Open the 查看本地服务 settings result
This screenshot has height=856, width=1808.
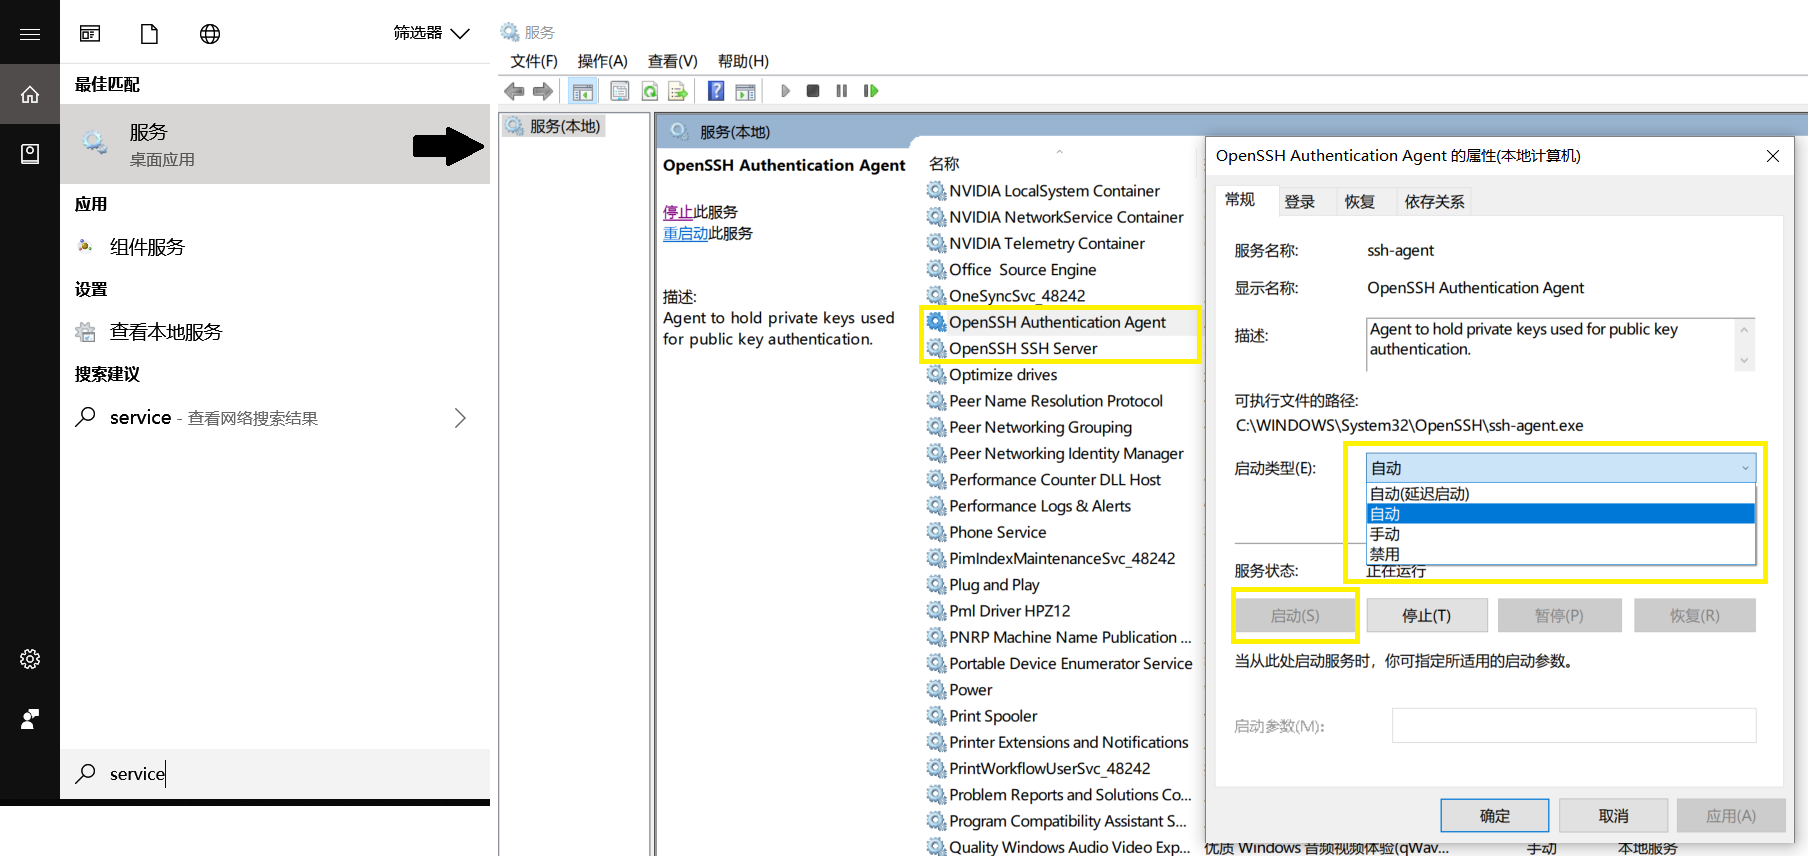pyautogui.click(x=275, y=332)
